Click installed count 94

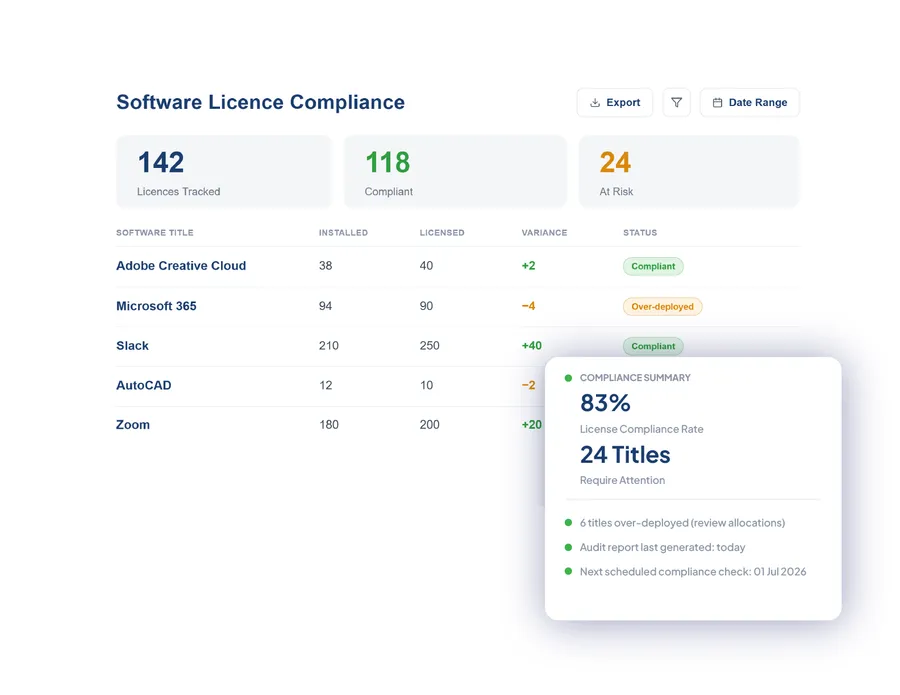[325, 306]
